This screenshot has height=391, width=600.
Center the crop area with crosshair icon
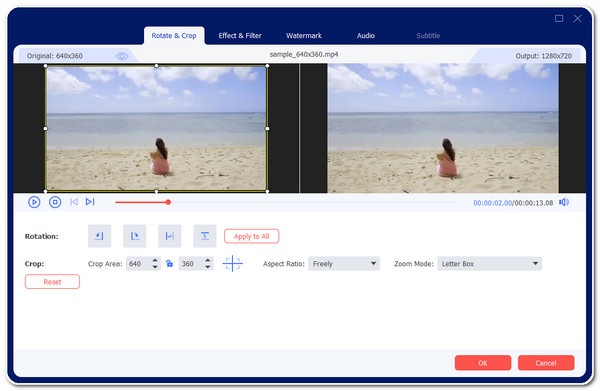[x=233, y=264]
